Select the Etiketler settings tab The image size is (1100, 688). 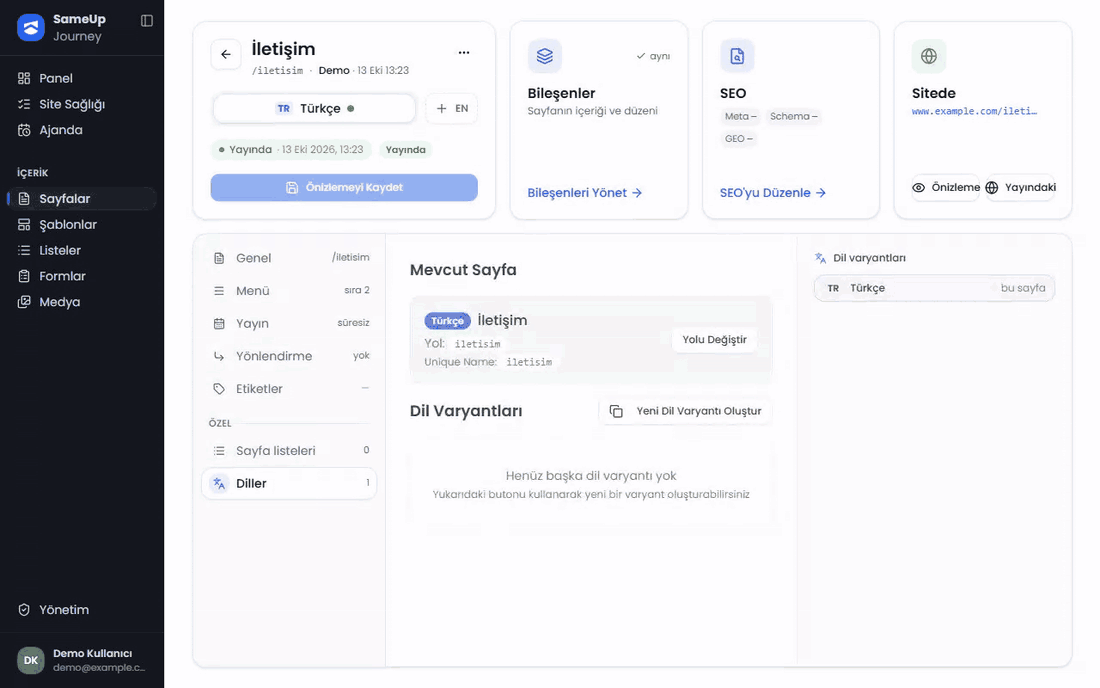click(x=290, y=389)
